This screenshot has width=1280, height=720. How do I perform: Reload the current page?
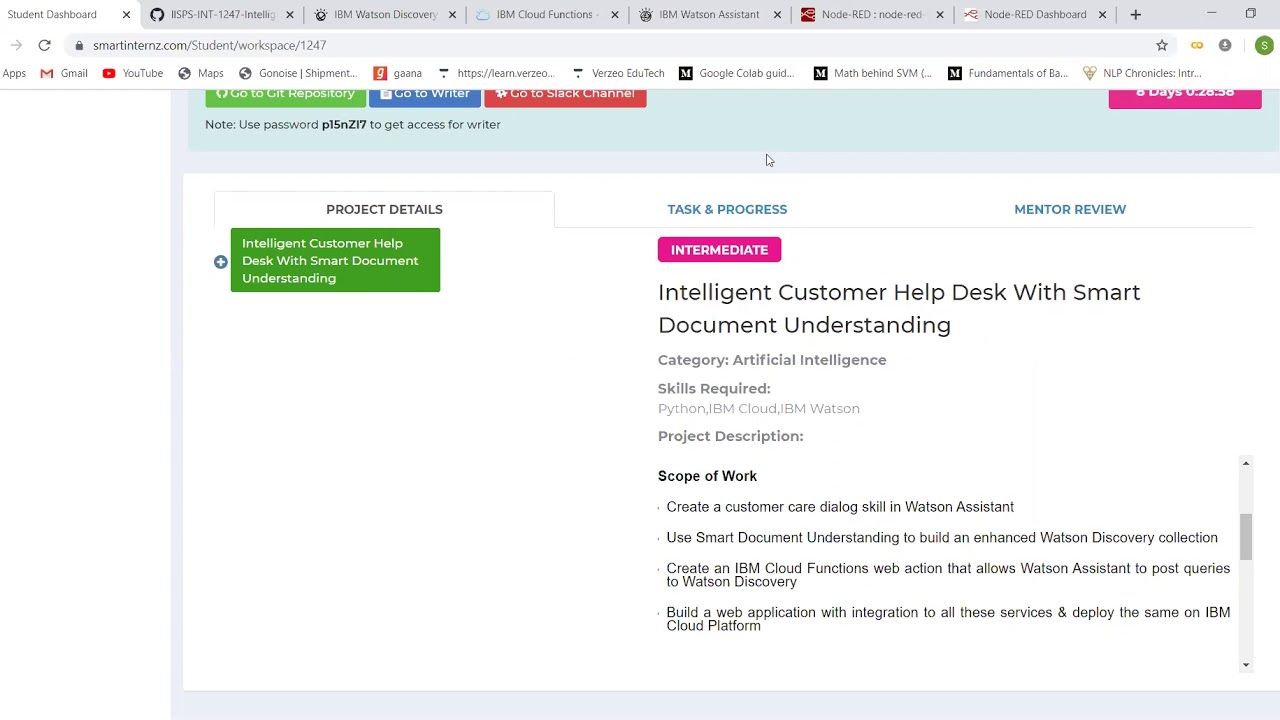(44, 45)
